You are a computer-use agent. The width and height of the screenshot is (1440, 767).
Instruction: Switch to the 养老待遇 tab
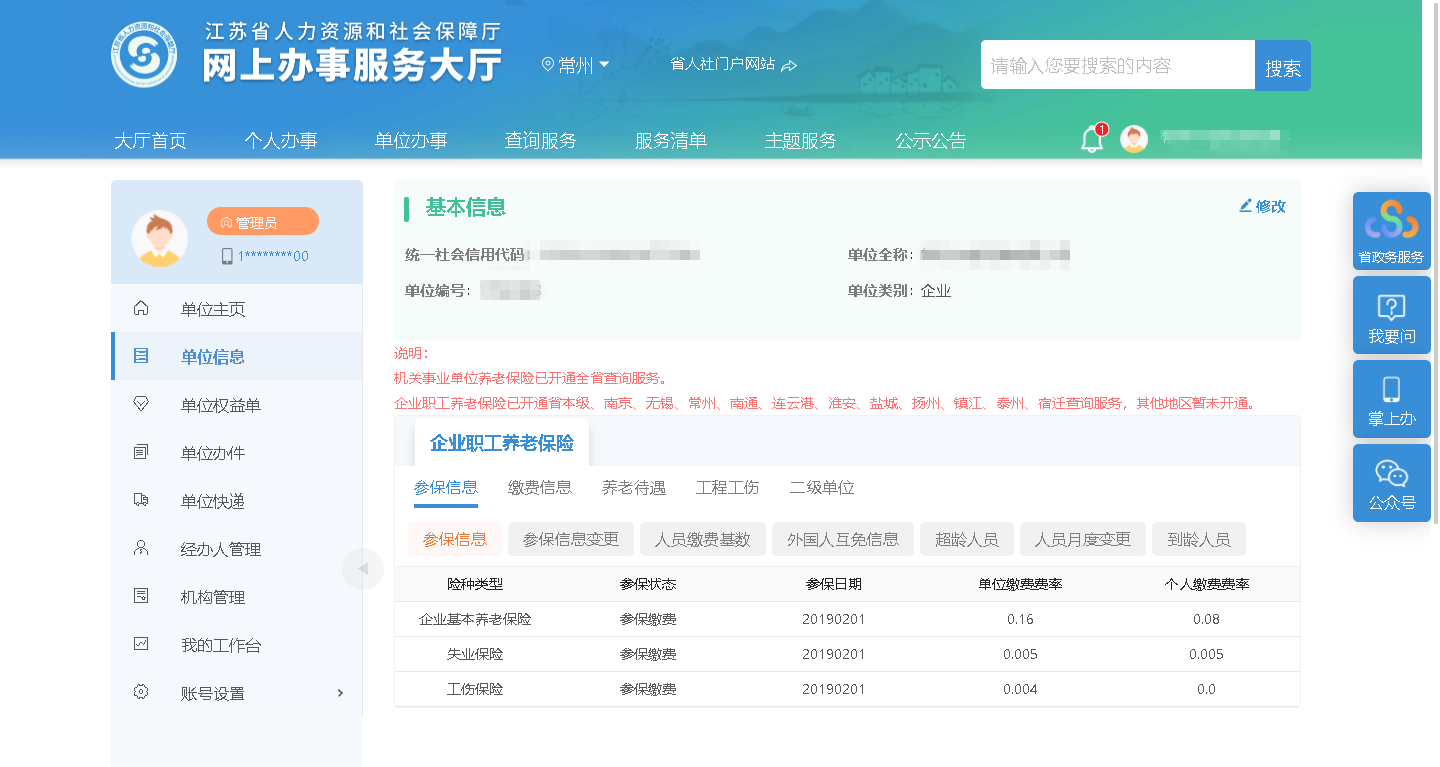click(633, 488)
